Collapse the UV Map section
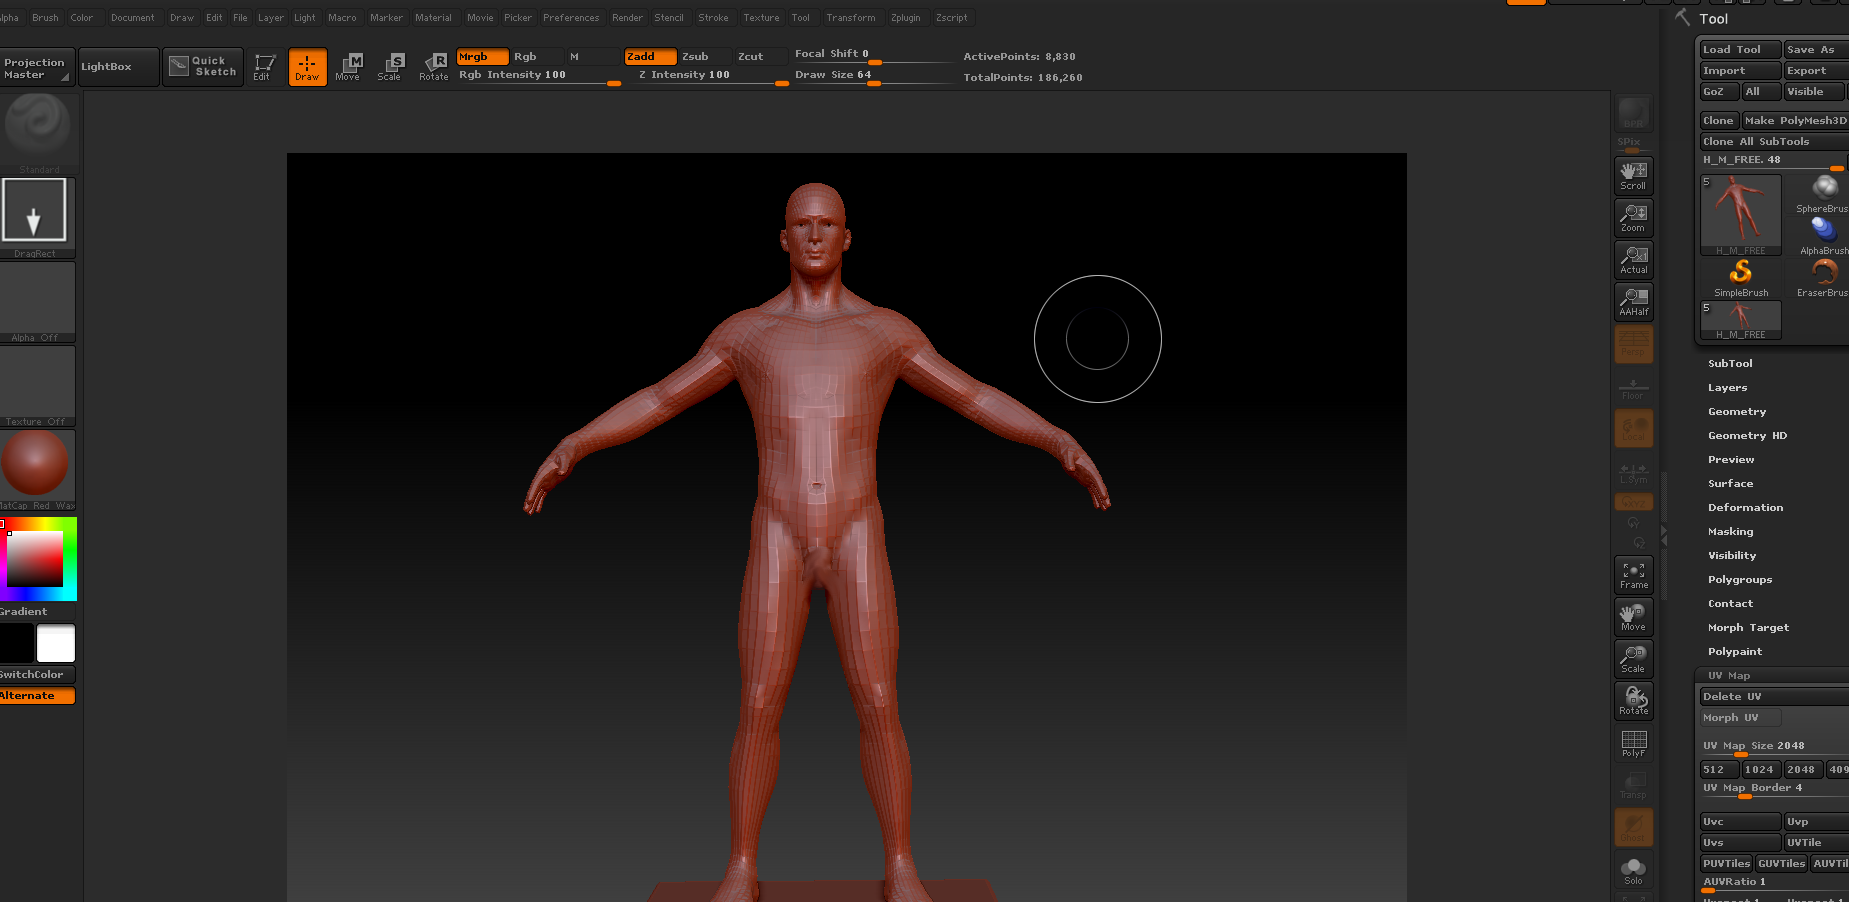Image resolution: width=1849 pixels, height=902 pixels. 1729,676
